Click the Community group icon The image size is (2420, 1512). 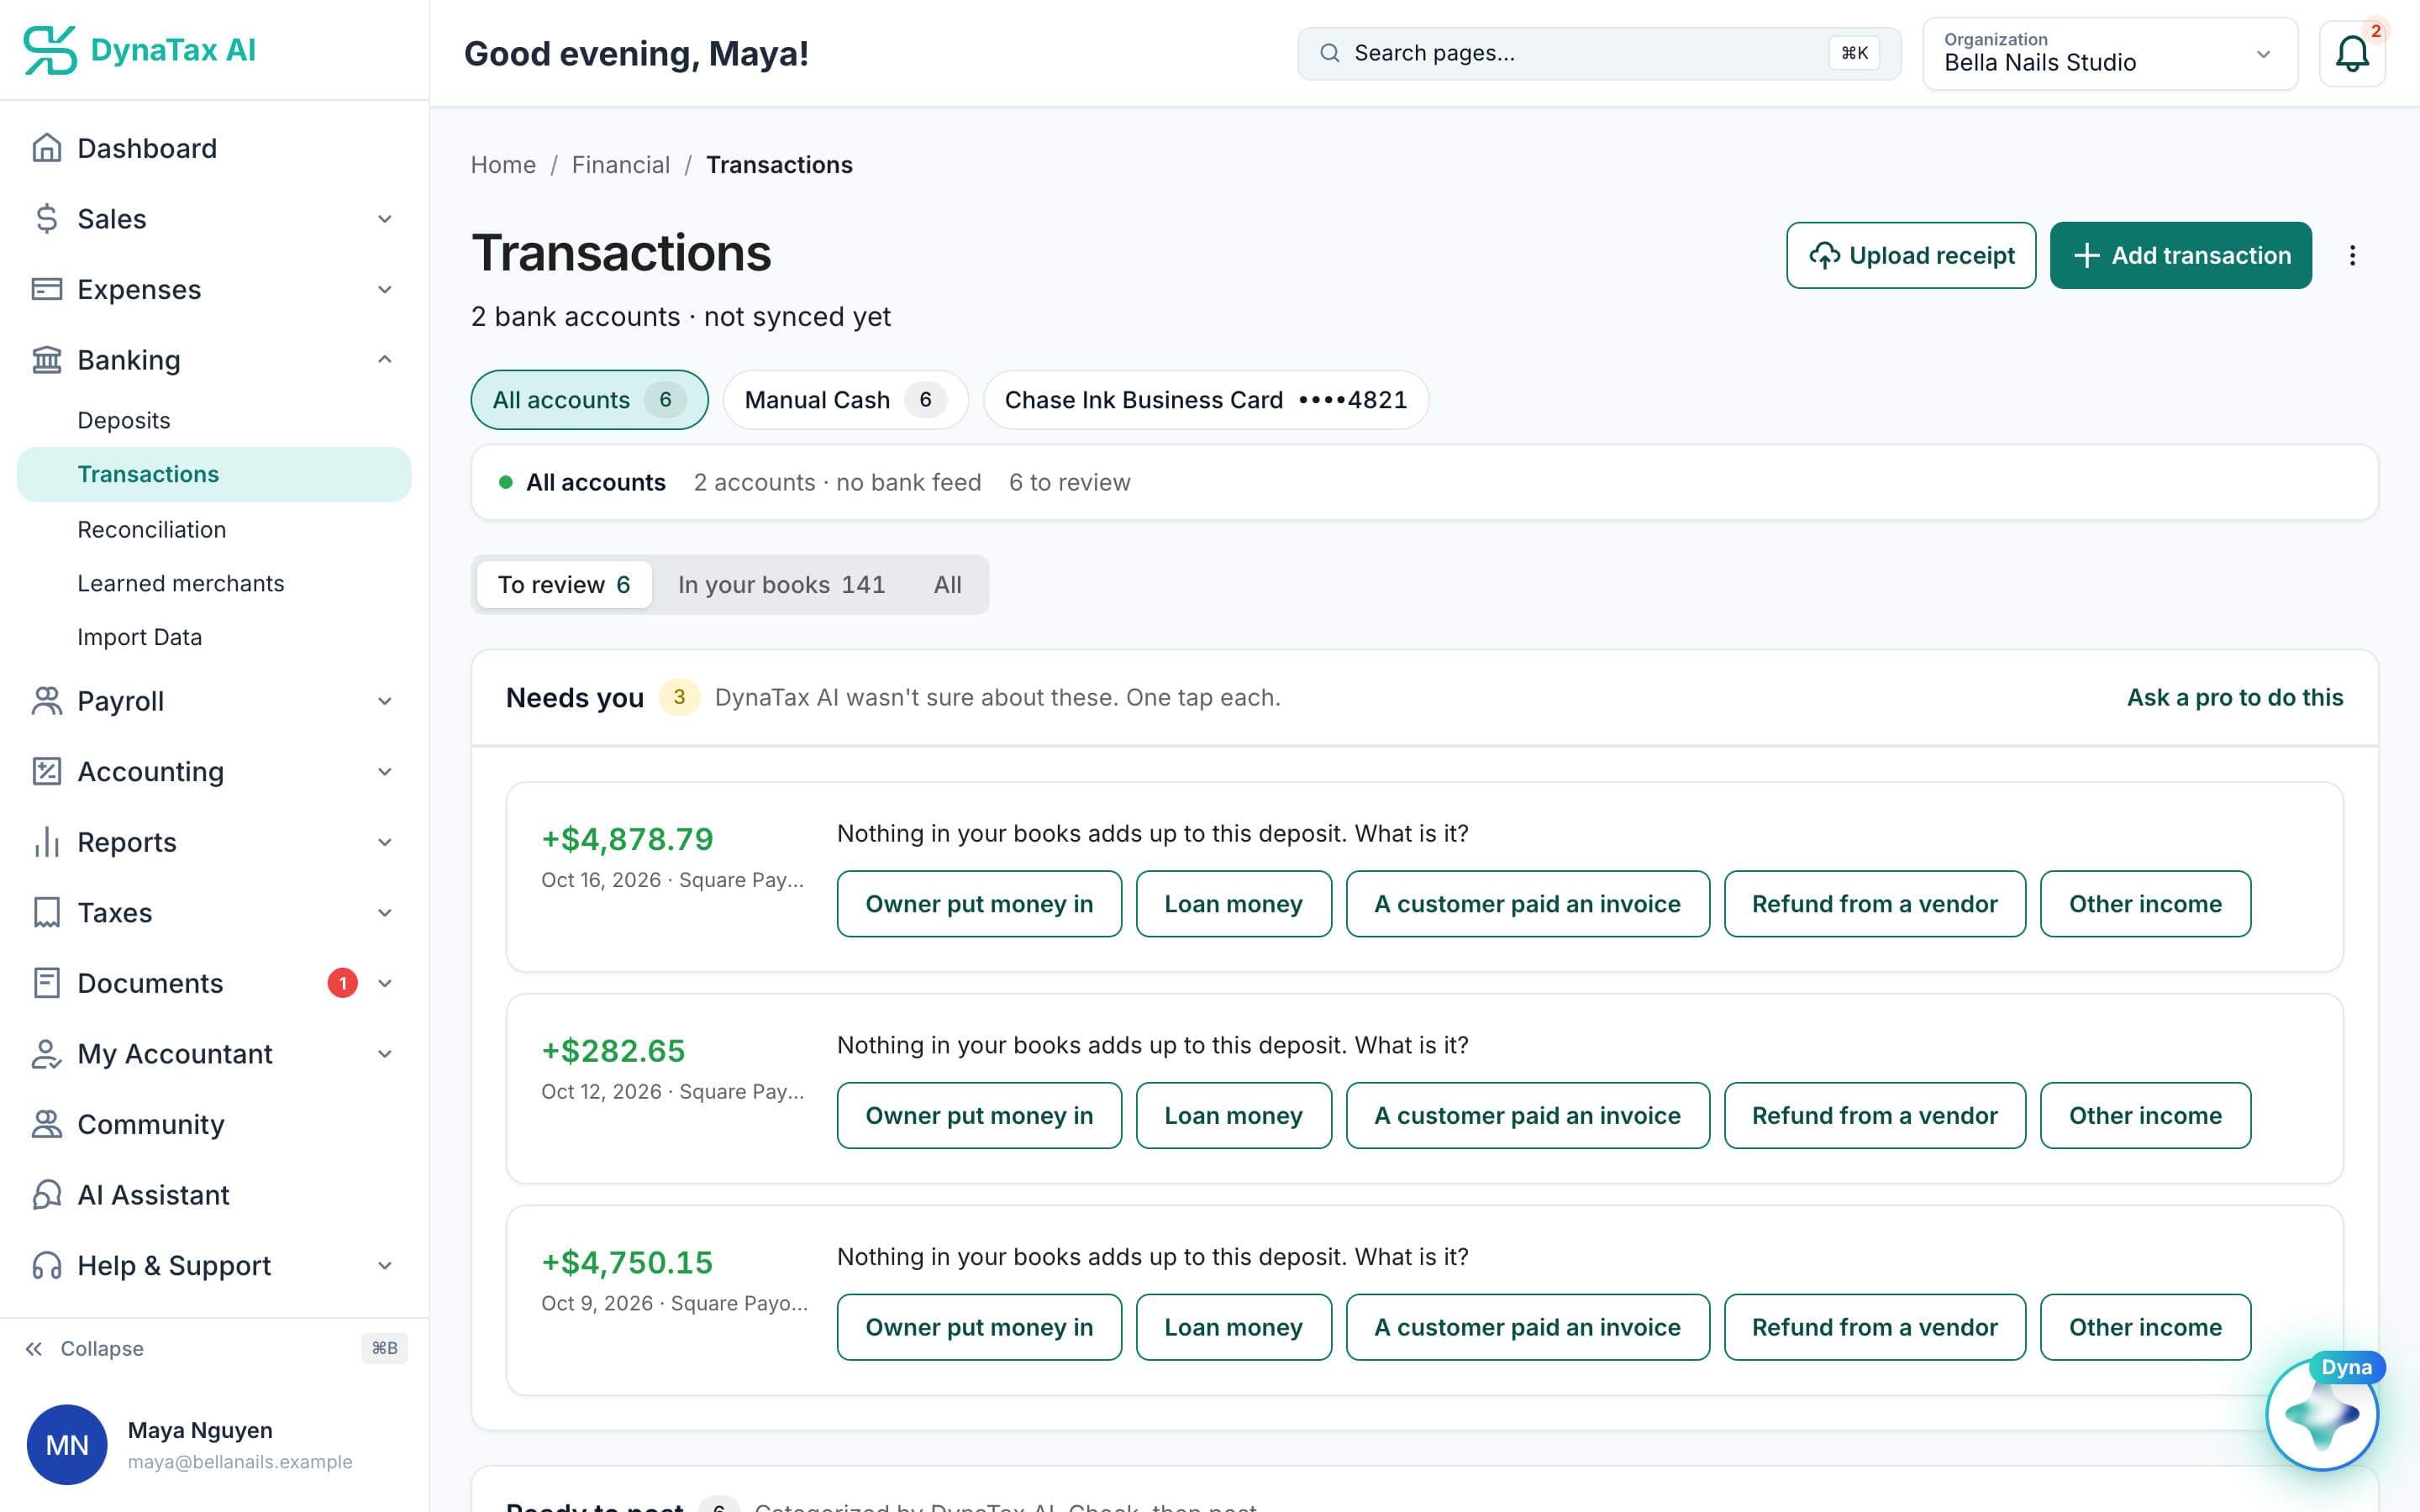pyautogui.click(x=46, y=1124)
